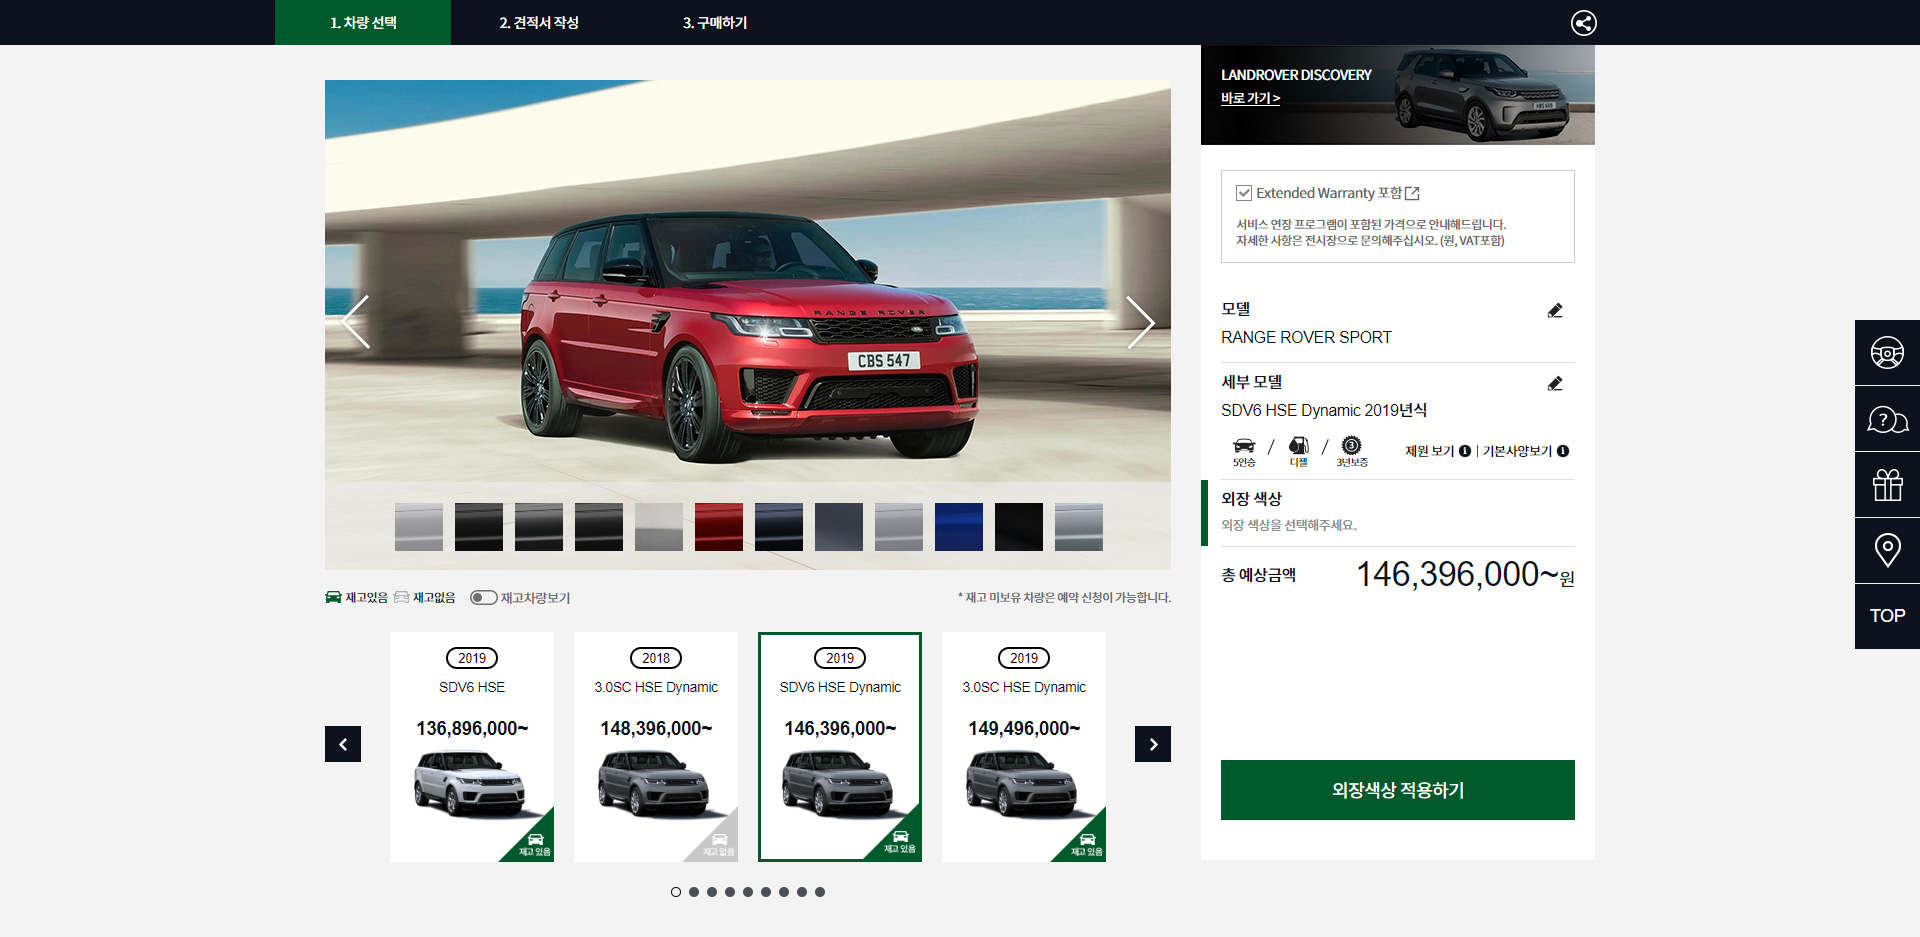
Task: Select the last silver-grey swatch on right
Action: (x=1079, y=527)
